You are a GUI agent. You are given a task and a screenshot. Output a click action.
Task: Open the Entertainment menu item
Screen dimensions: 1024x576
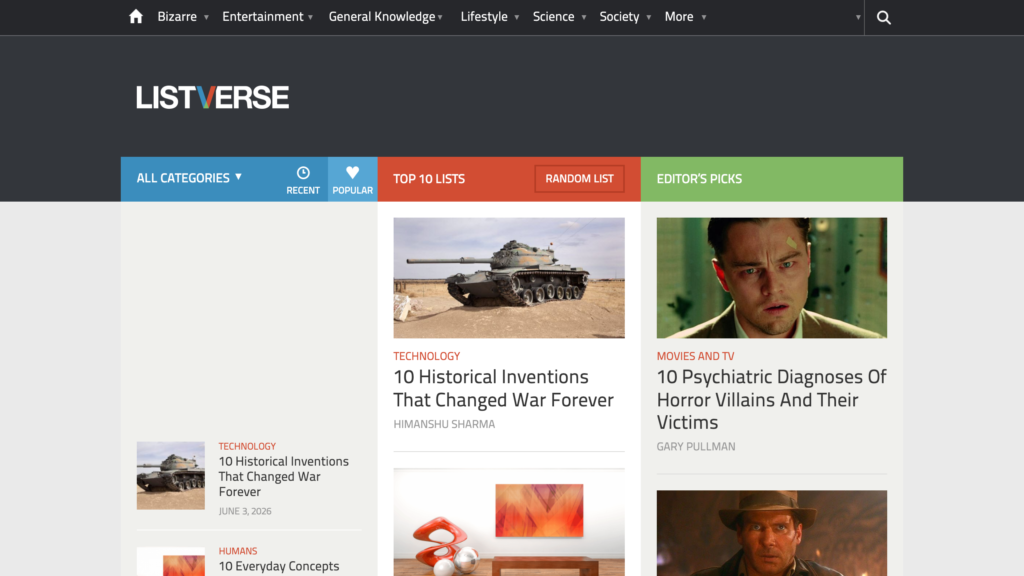pos(263,16)
